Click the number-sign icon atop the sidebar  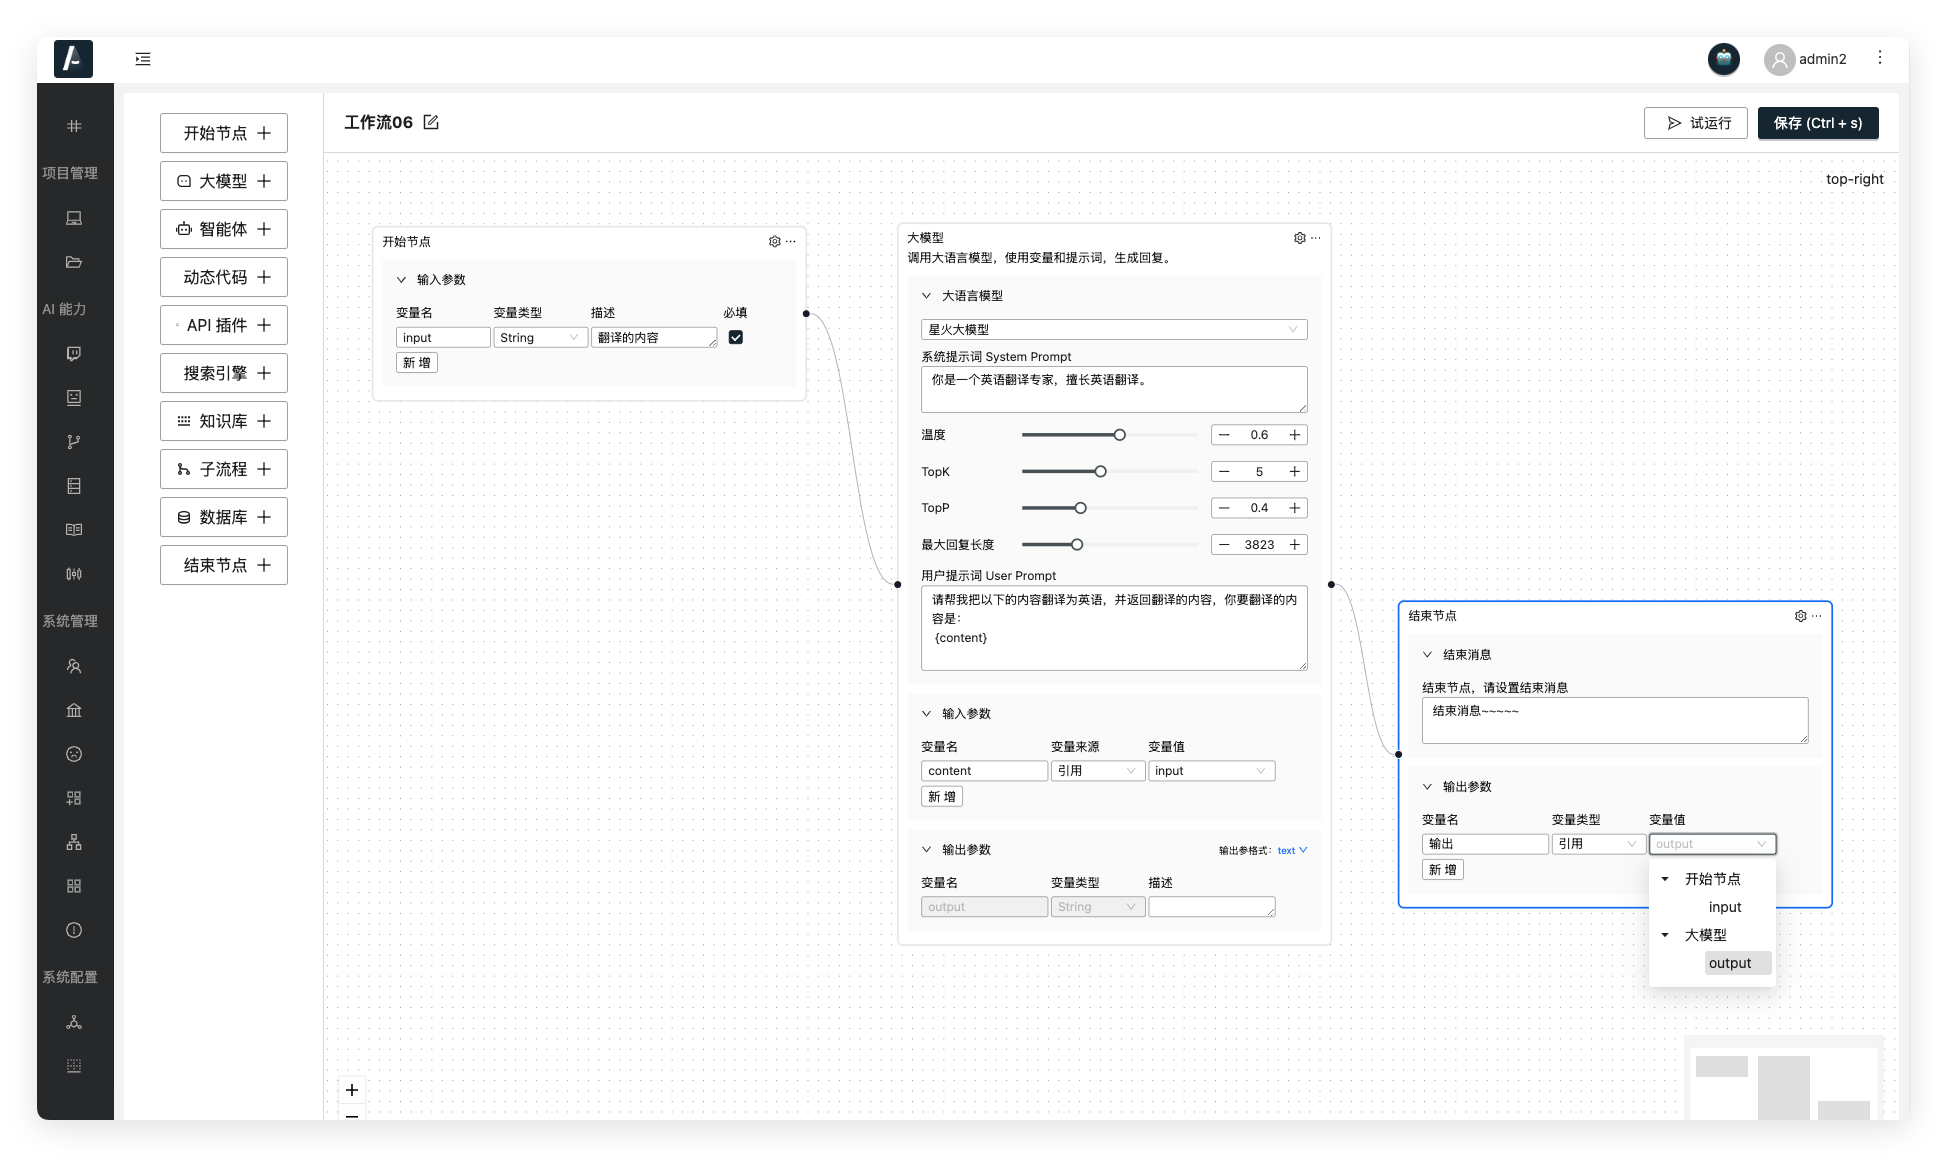74,126
